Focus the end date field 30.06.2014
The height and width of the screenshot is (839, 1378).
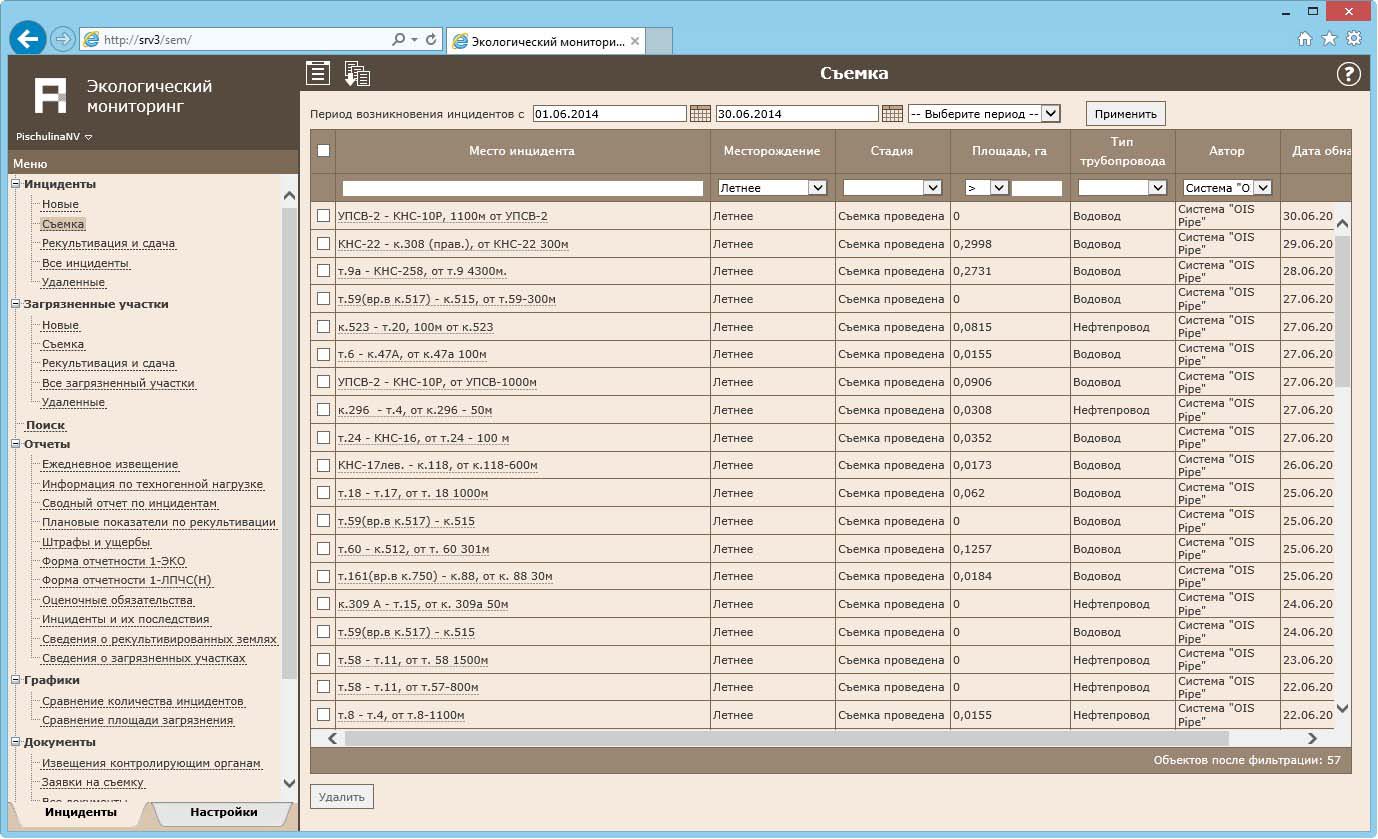pos(797,114)
